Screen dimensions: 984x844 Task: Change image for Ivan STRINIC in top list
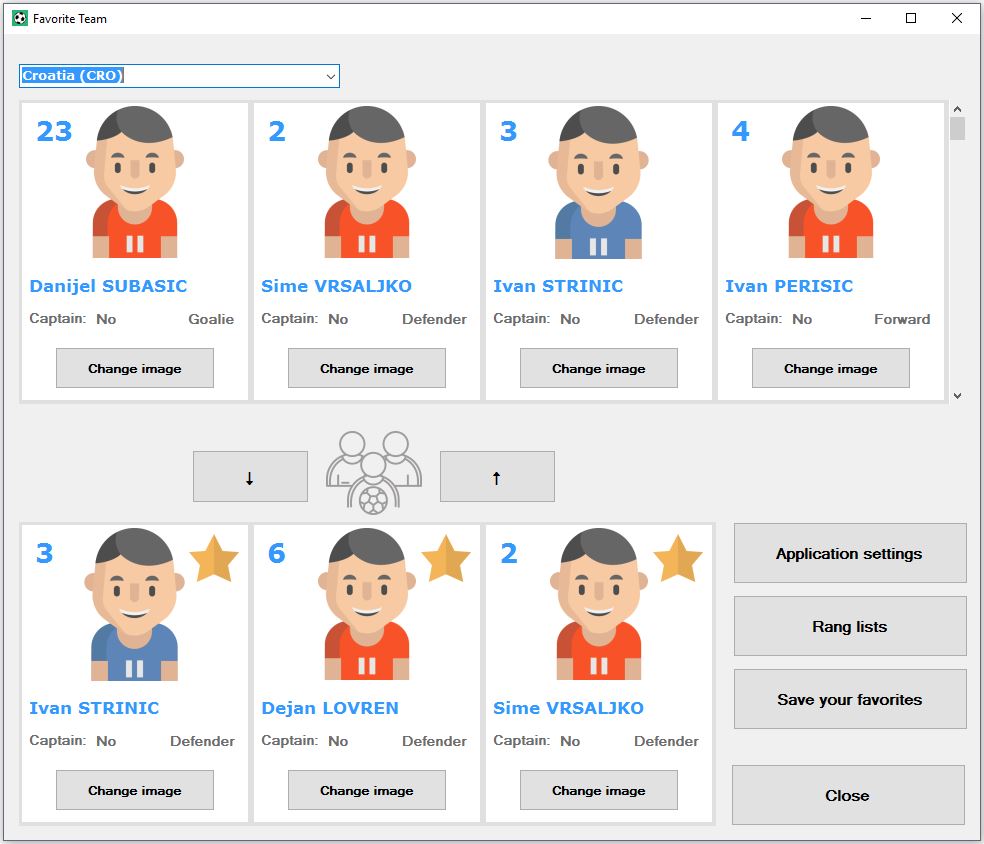coord(599,368)
